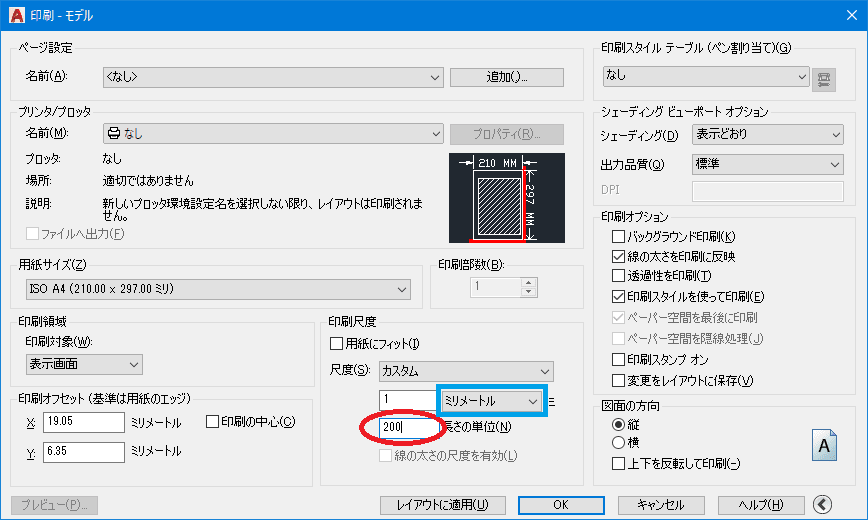This screenshot has height=520, width=868.
Task: Click the X offset input field
Action: point(76,422)
